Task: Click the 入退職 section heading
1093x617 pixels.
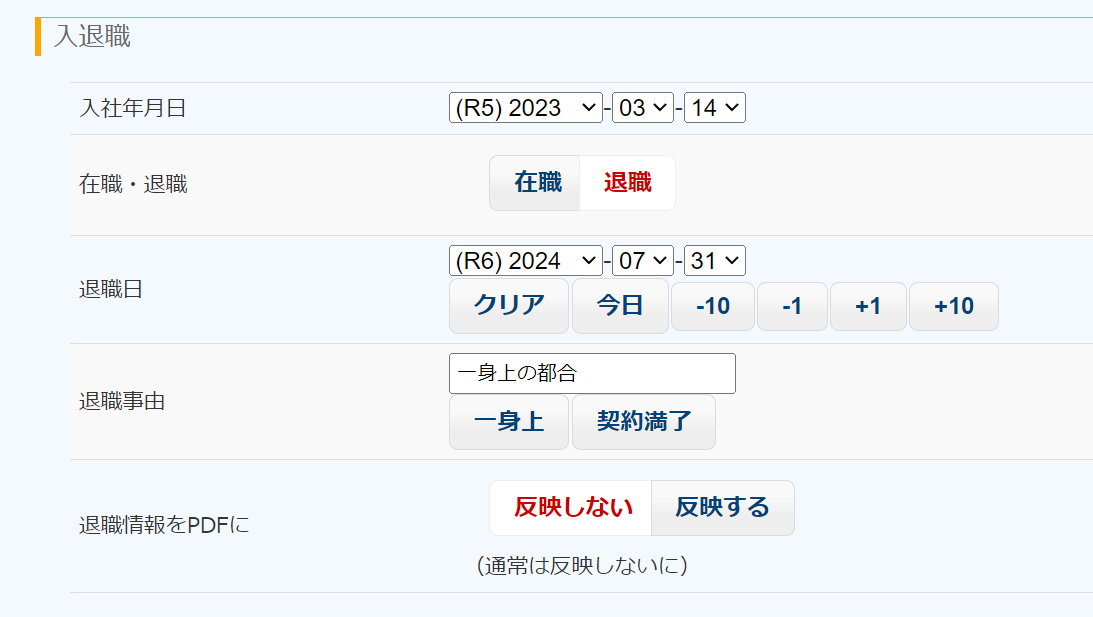Action: 92,37
